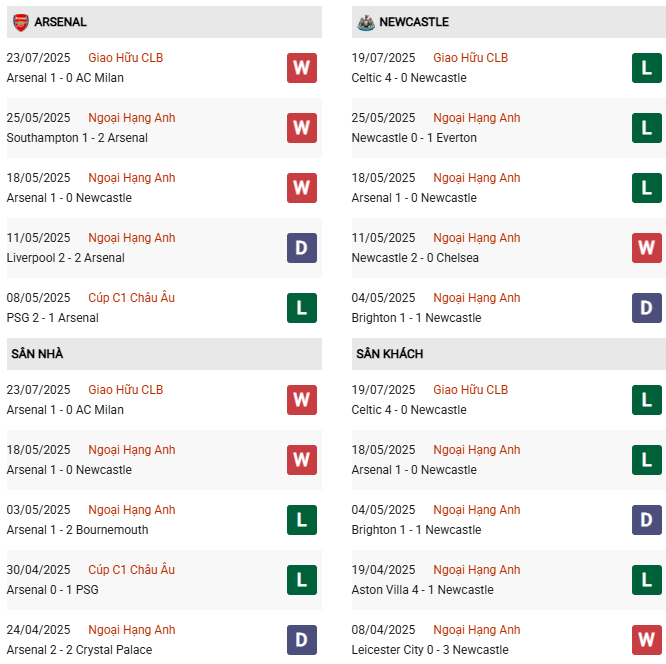Click the SÂN KHÁCH section header
The width and height of the screenshot is (666, 664).
[389, 354]
